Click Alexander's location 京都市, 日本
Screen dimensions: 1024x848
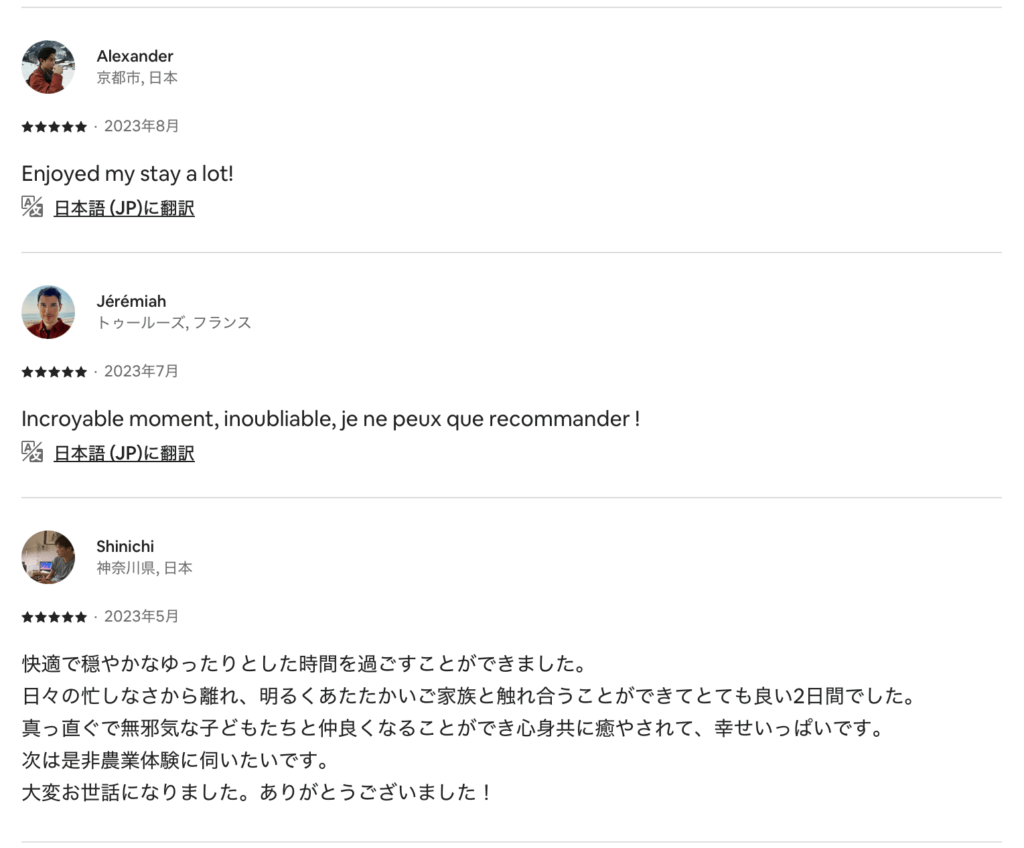tap(137, 78)
